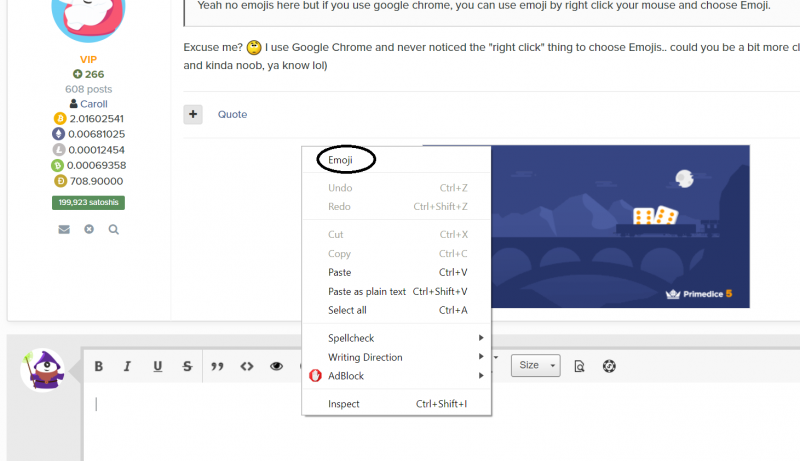This screenshot has height=461, width=800.
Task: Click the Litecoin balance coin icon
Action: click(59, 150)
